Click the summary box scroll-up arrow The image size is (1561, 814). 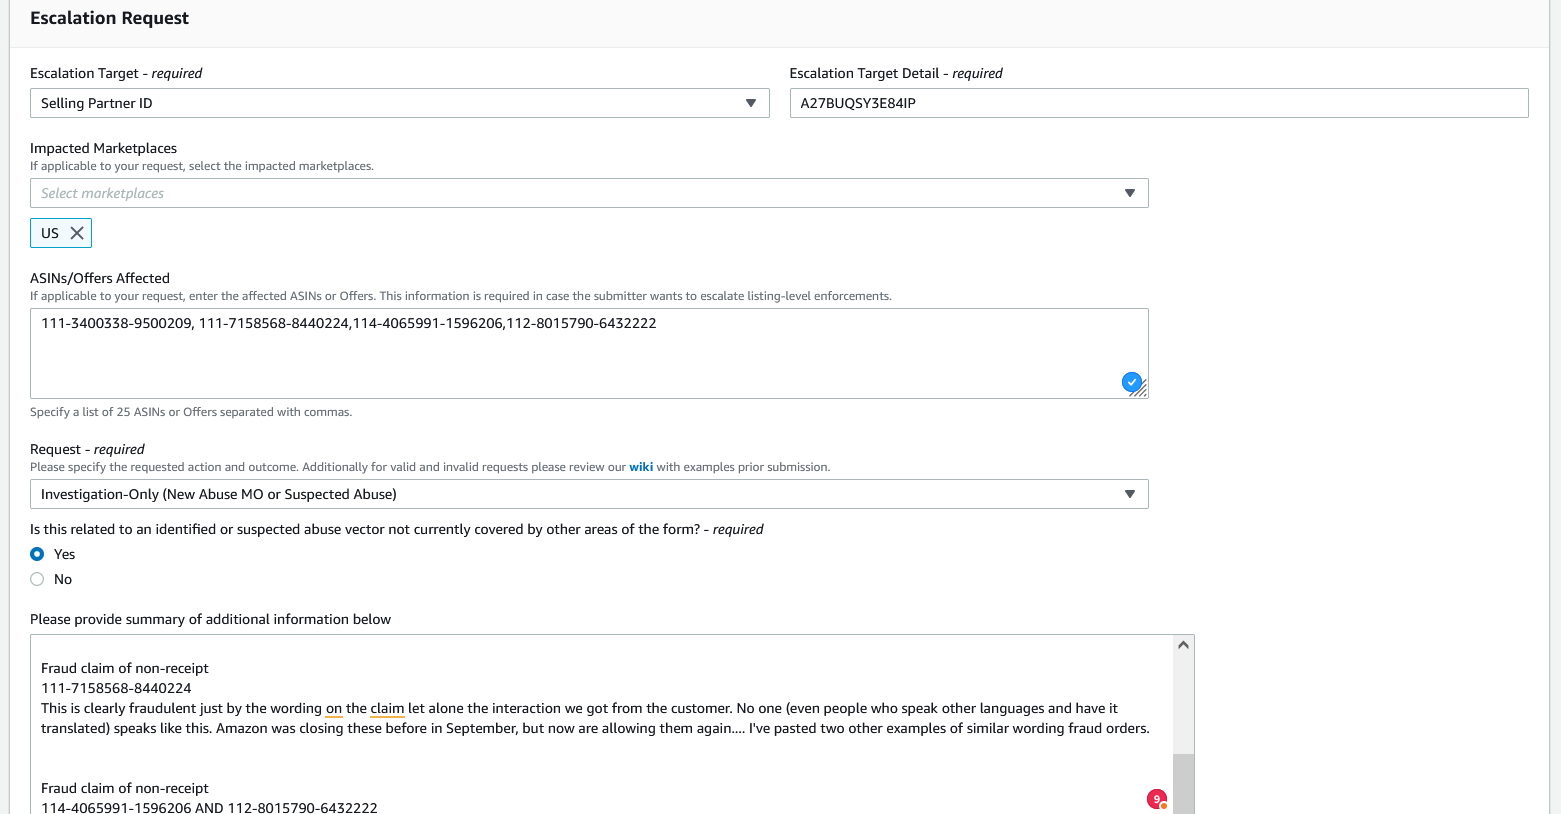click(x=1183, y=645)
